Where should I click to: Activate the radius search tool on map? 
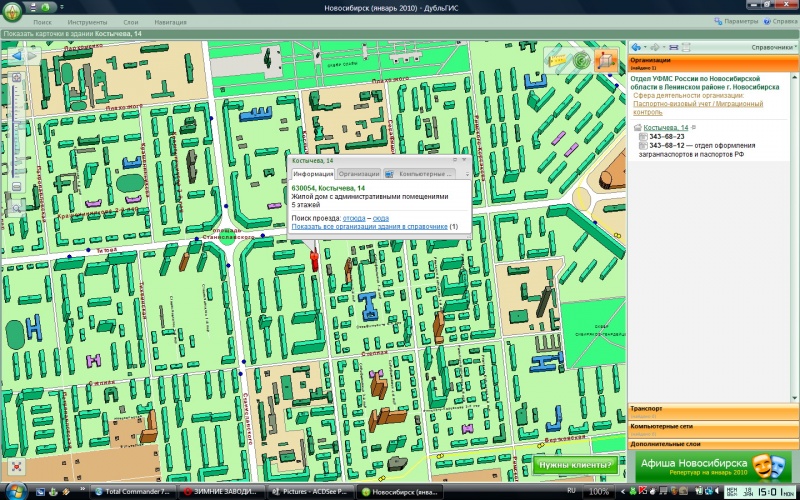(580, 62)
